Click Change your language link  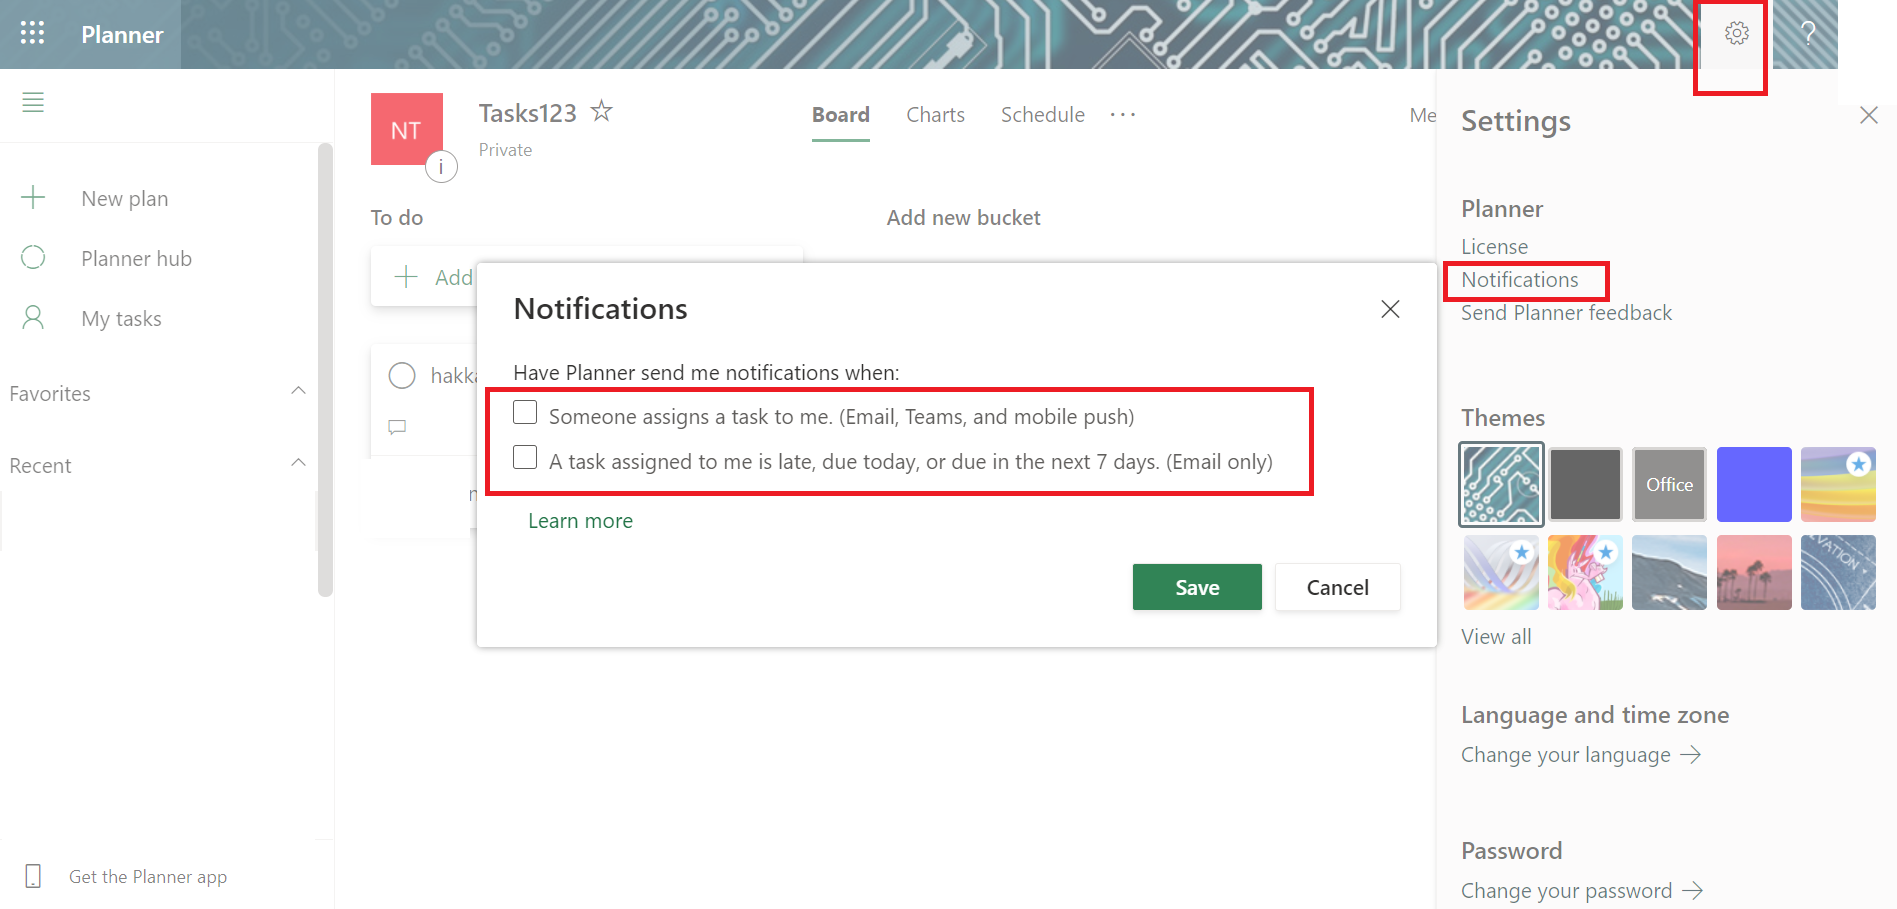tap(1580, 755)
